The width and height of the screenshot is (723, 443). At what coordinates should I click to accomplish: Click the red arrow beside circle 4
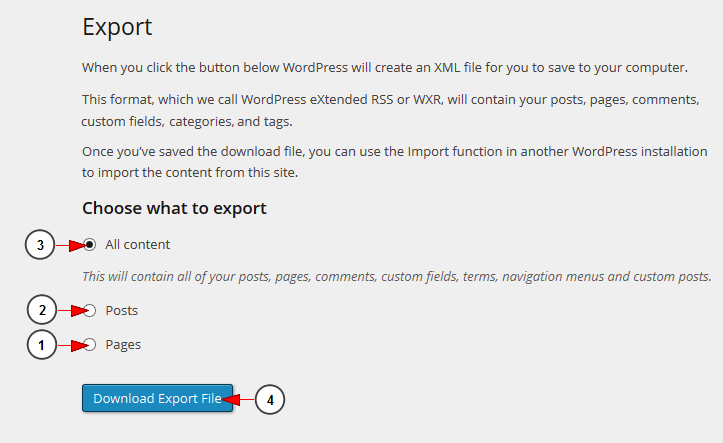[x=238, y=399]
